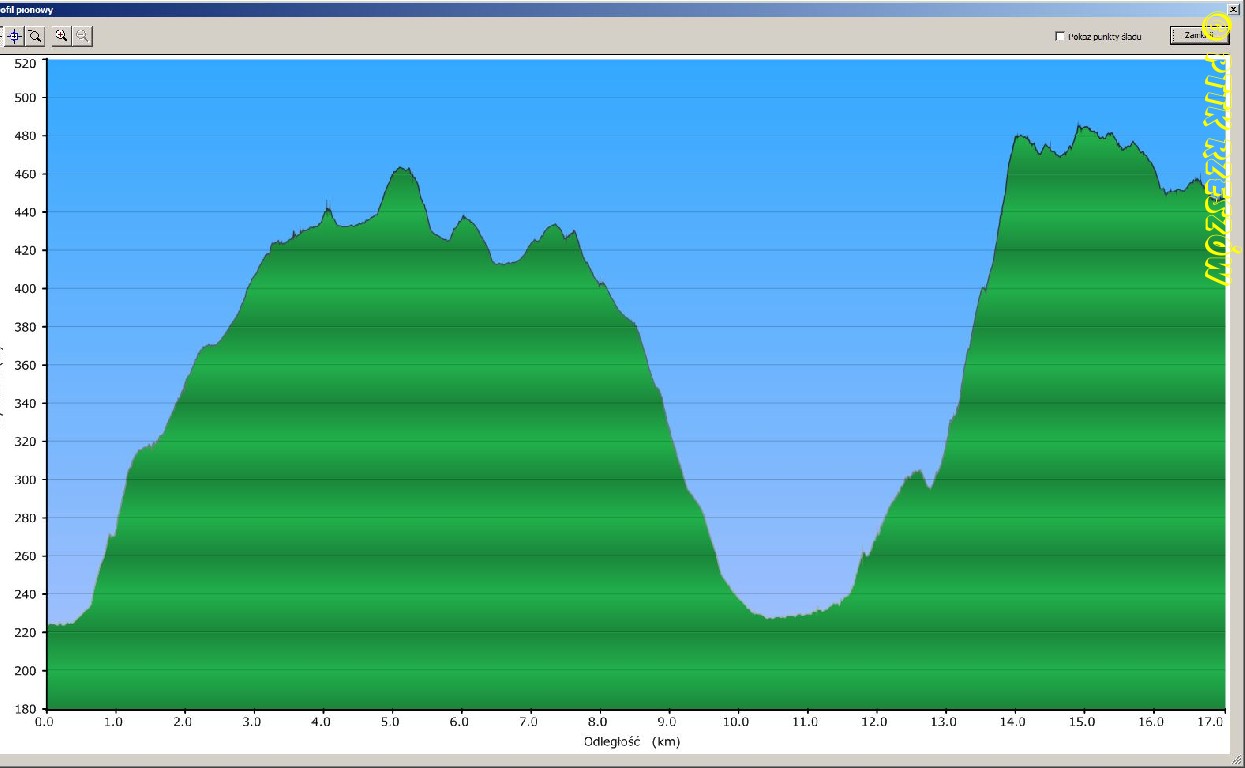This screenshot has height=768, width=1245.
Task: Click the local dip near 12.8 km
Action: 930,487
